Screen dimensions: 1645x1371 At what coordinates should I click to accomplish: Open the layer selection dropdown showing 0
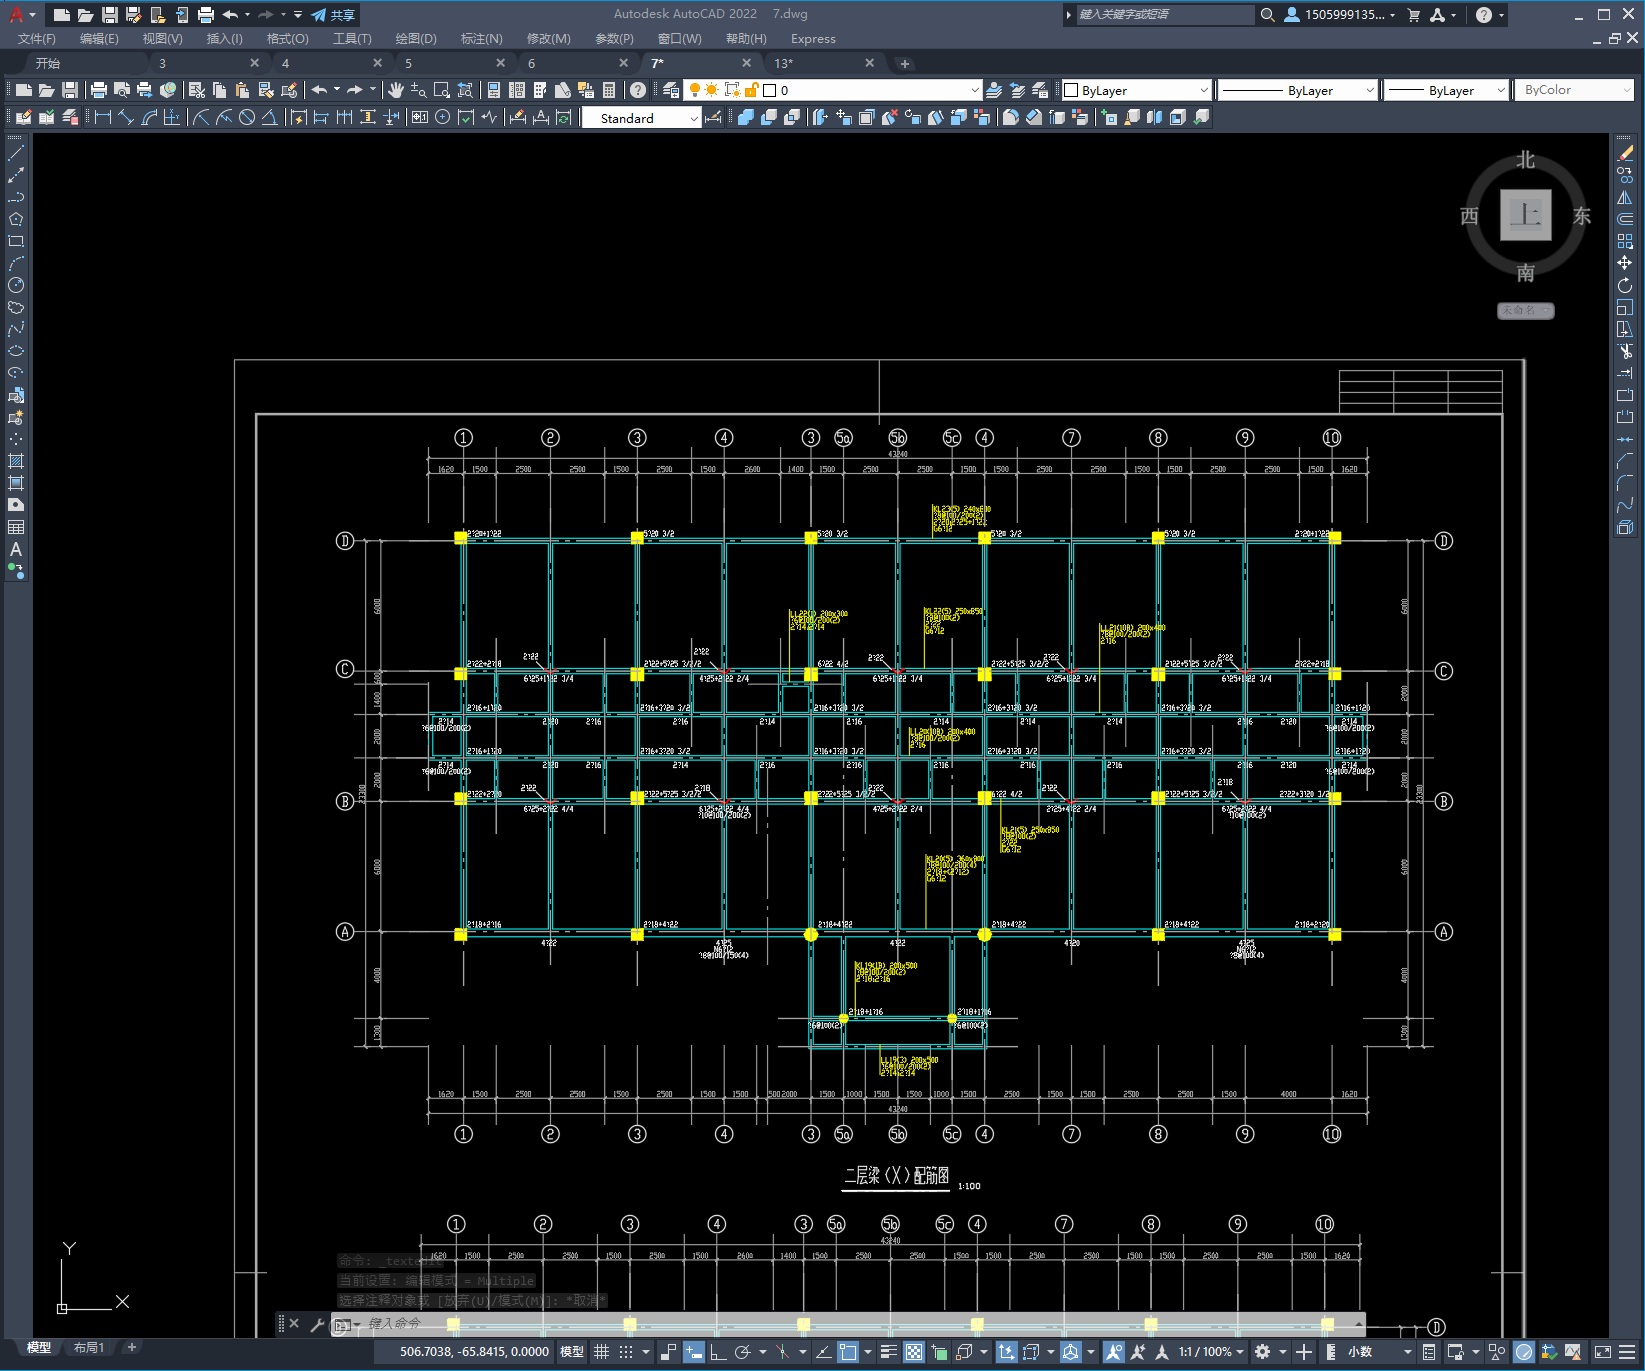[x=832, y=90]
